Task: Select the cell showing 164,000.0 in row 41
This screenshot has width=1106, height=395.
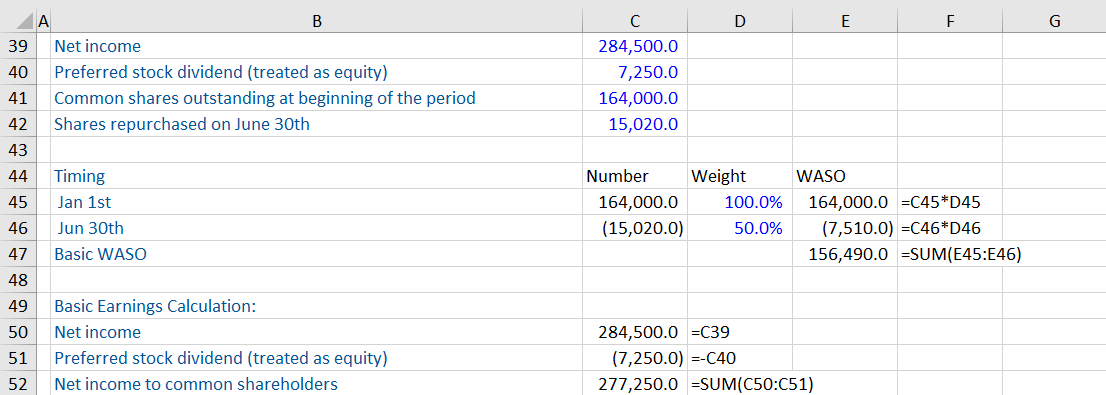Action: tap(635, 98)
